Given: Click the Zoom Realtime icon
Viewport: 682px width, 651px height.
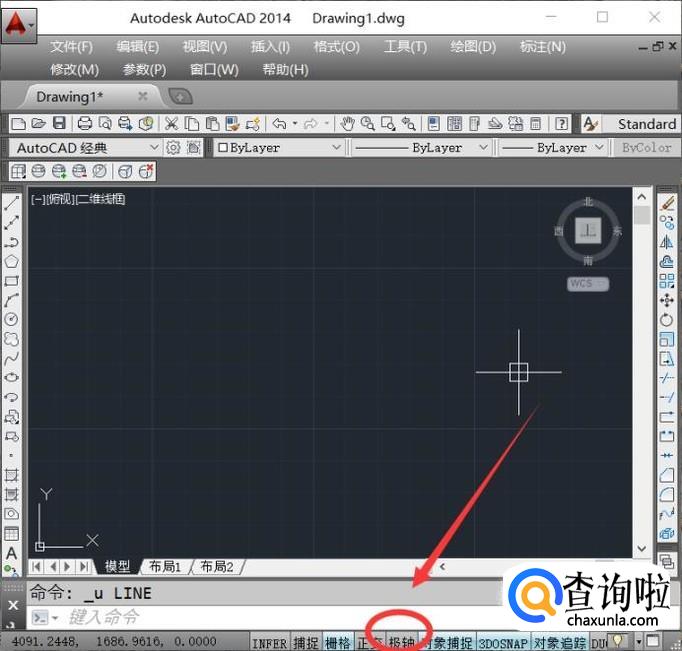Looking at the screenshot, I should 368,124.
